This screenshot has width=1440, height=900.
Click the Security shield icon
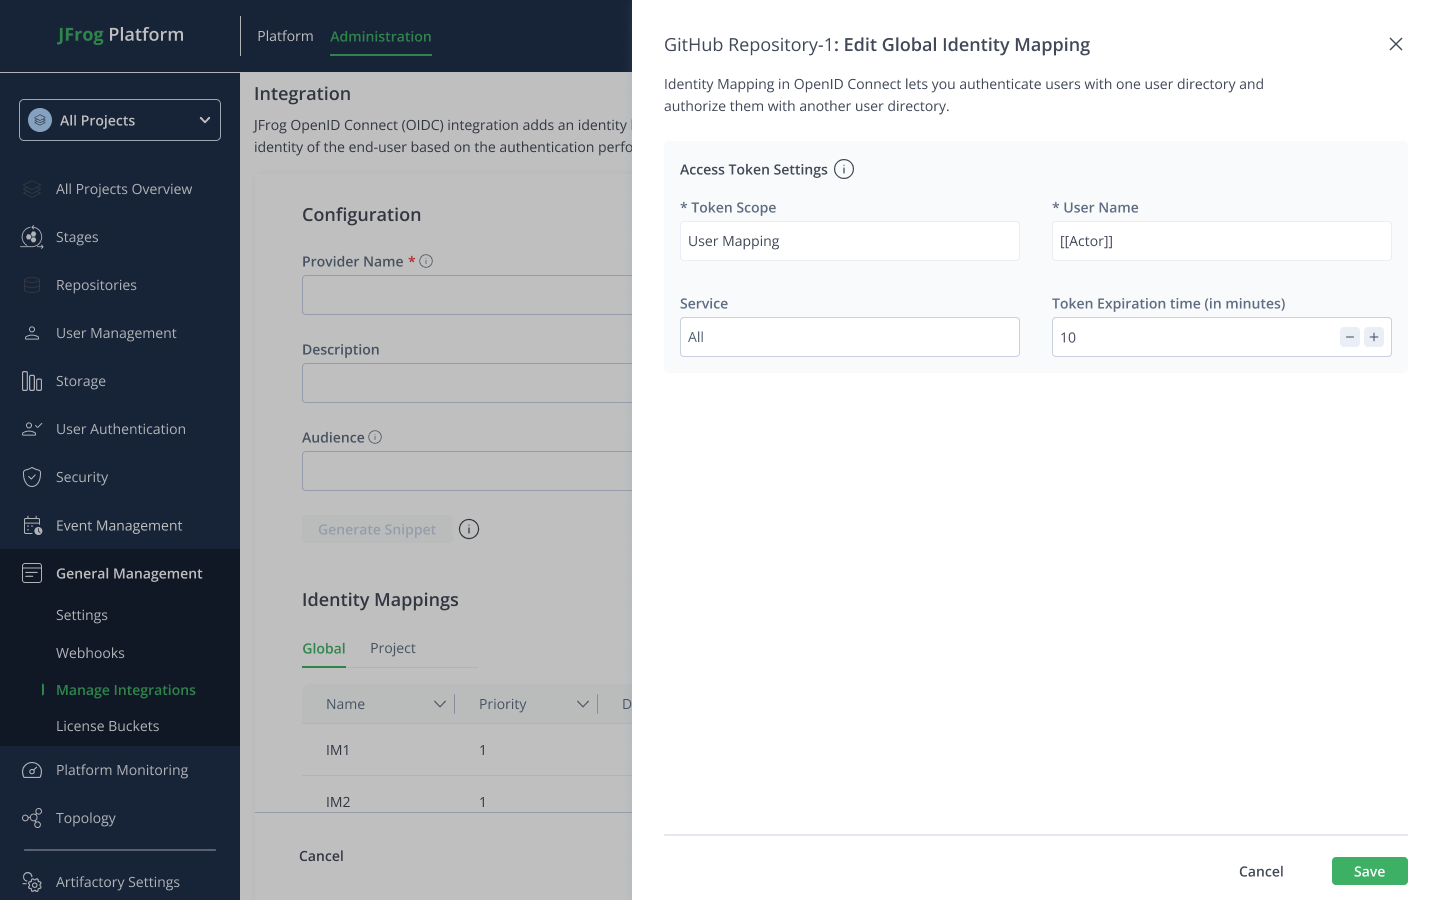[x=32, y=477]
